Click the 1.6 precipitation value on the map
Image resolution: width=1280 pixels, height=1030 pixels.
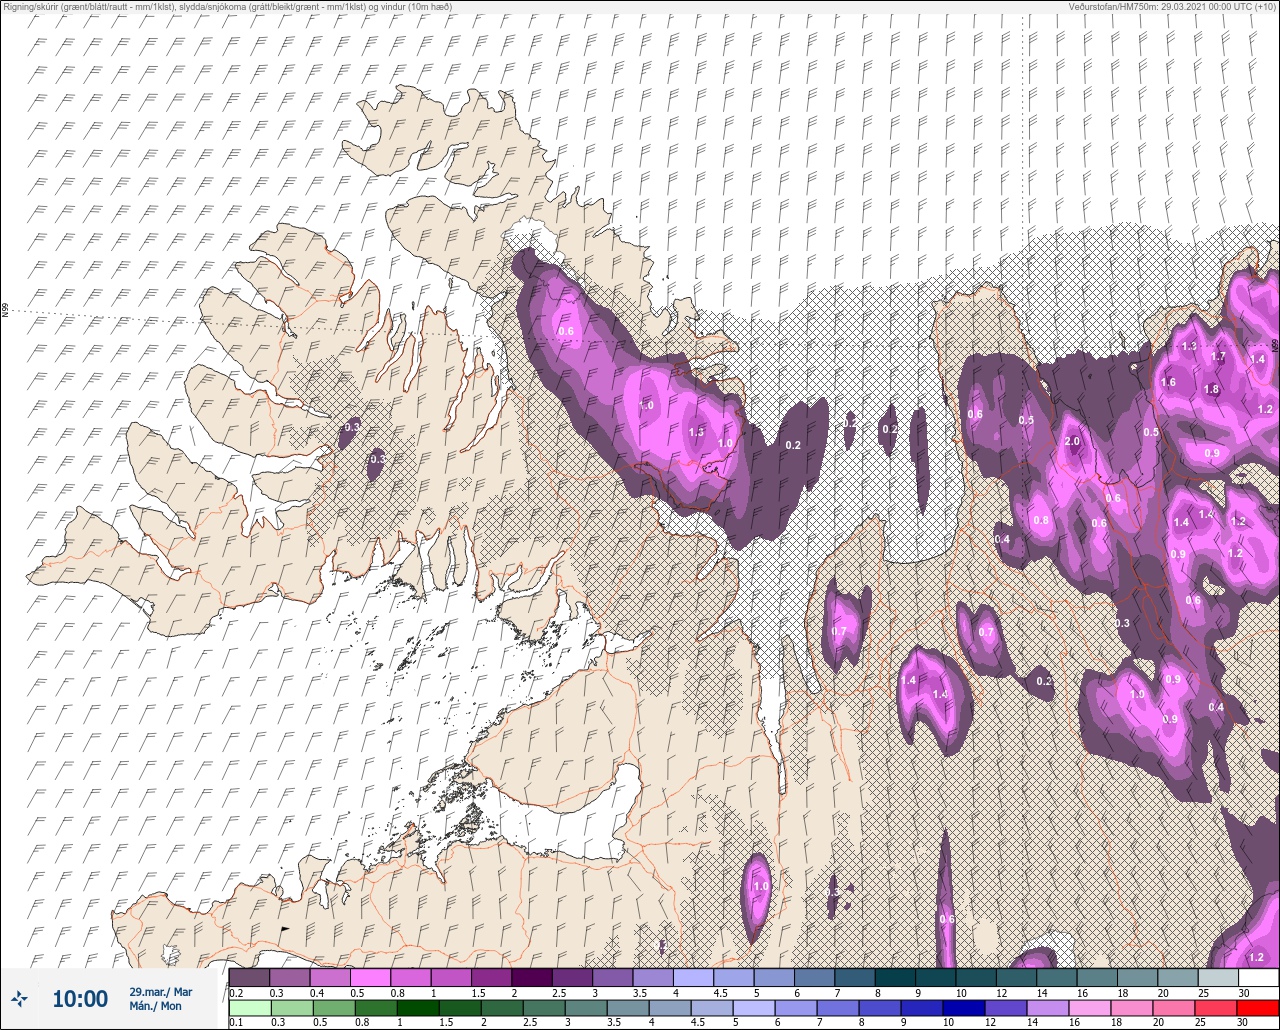click(1168, 382)
